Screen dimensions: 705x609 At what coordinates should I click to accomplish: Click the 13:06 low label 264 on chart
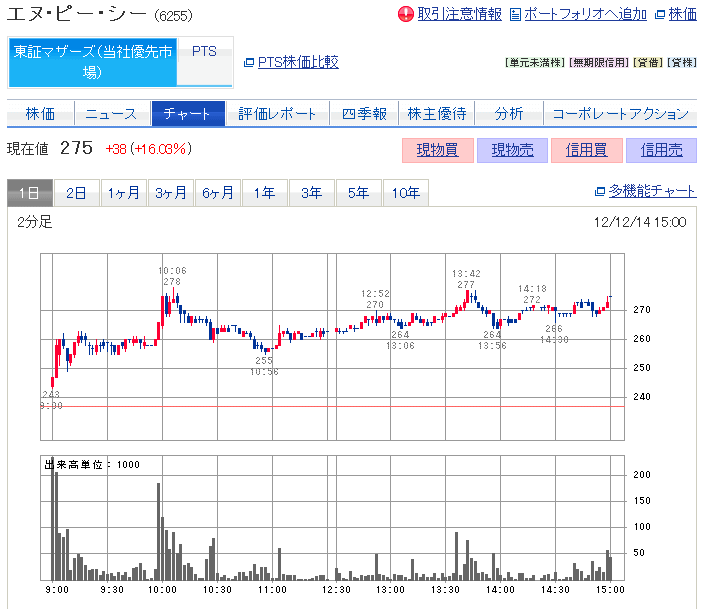pos(400,340)
